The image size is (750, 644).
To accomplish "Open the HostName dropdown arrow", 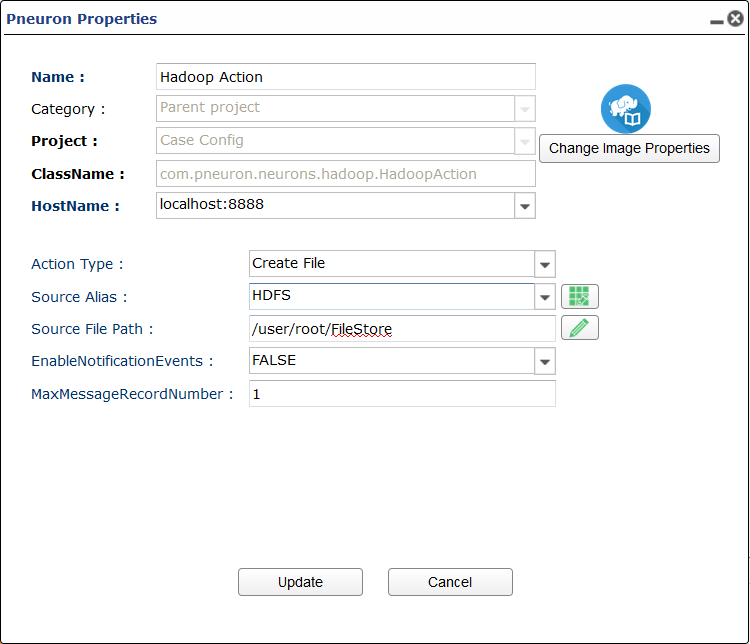I will tap(525, 206).
